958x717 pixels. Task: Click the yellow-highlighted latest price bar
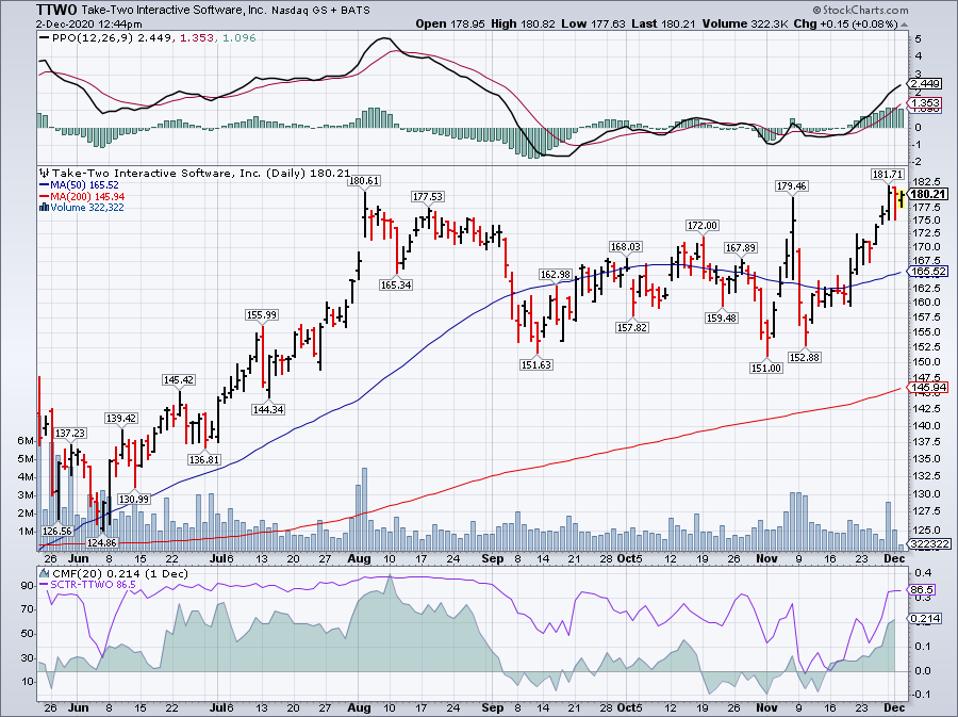pos(901,198)
